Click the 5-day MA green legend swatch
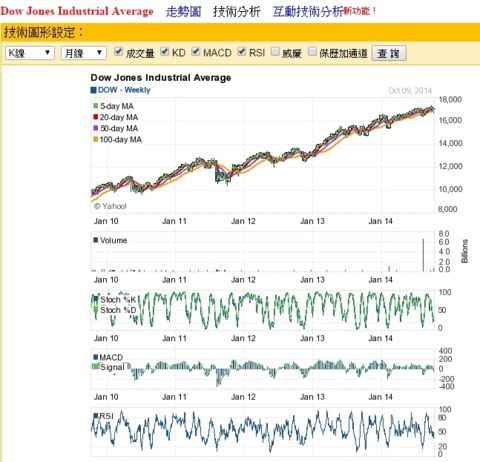Screen dimensions: 480x462 click(96, 106)
